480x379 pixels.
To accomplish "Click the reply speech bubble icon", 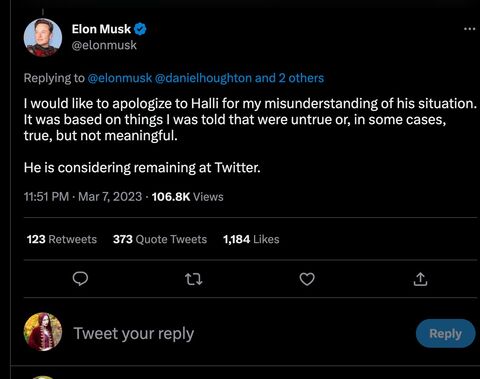I will pyautogui.click(x=80, y=279).
